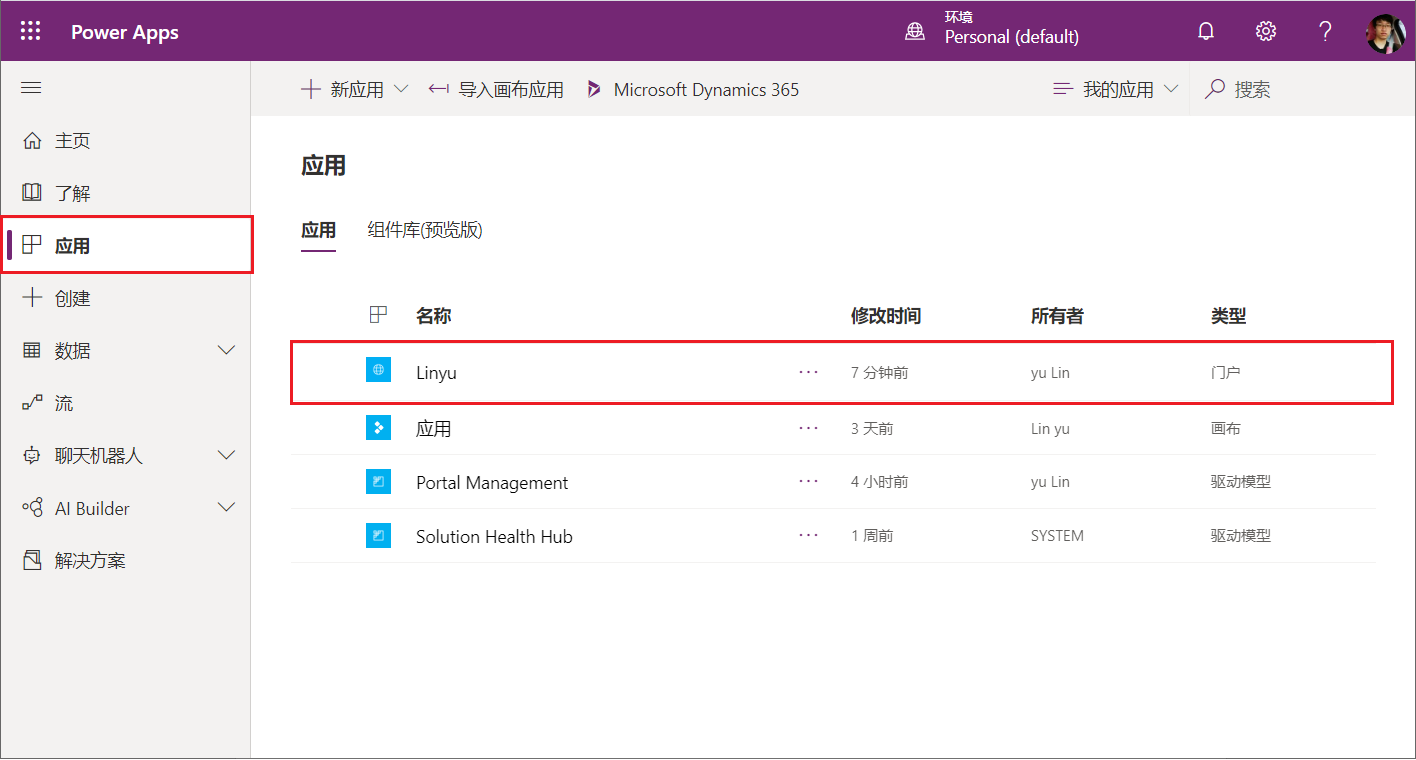
Task: Open the Solution Health Hub app name
Action: coord(494,536)
